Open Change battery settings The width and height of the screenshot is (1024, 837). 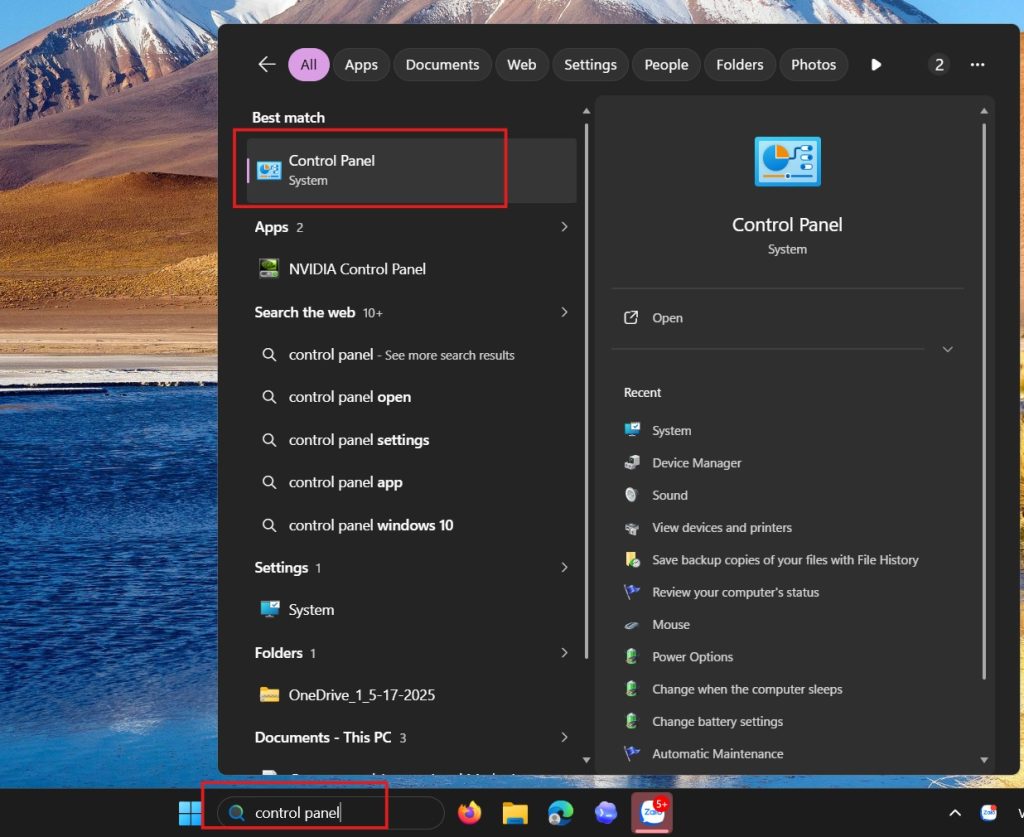point(717,721)
